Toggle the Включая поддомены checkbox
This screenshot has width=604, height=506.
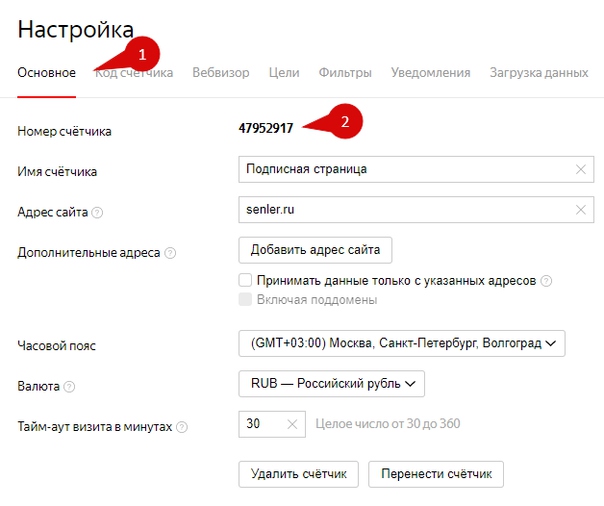(x=245, y=300)
